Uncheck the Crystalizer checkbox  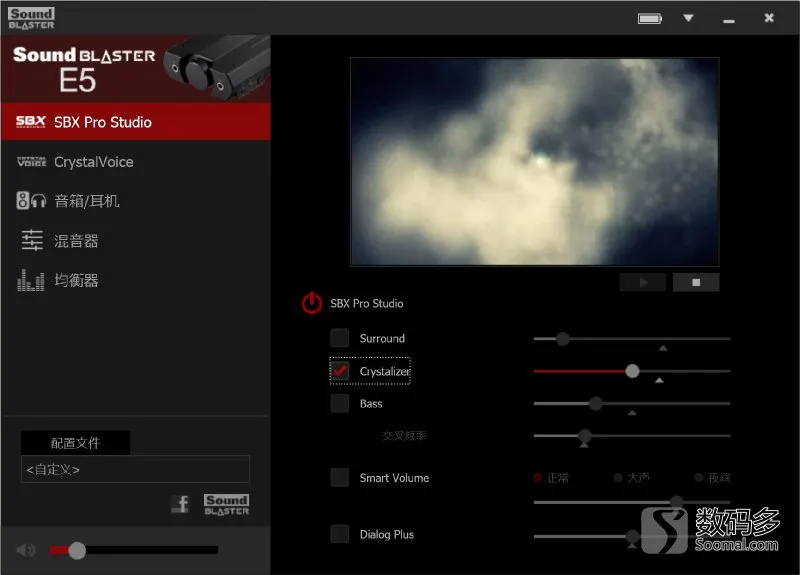coord(339,371)
